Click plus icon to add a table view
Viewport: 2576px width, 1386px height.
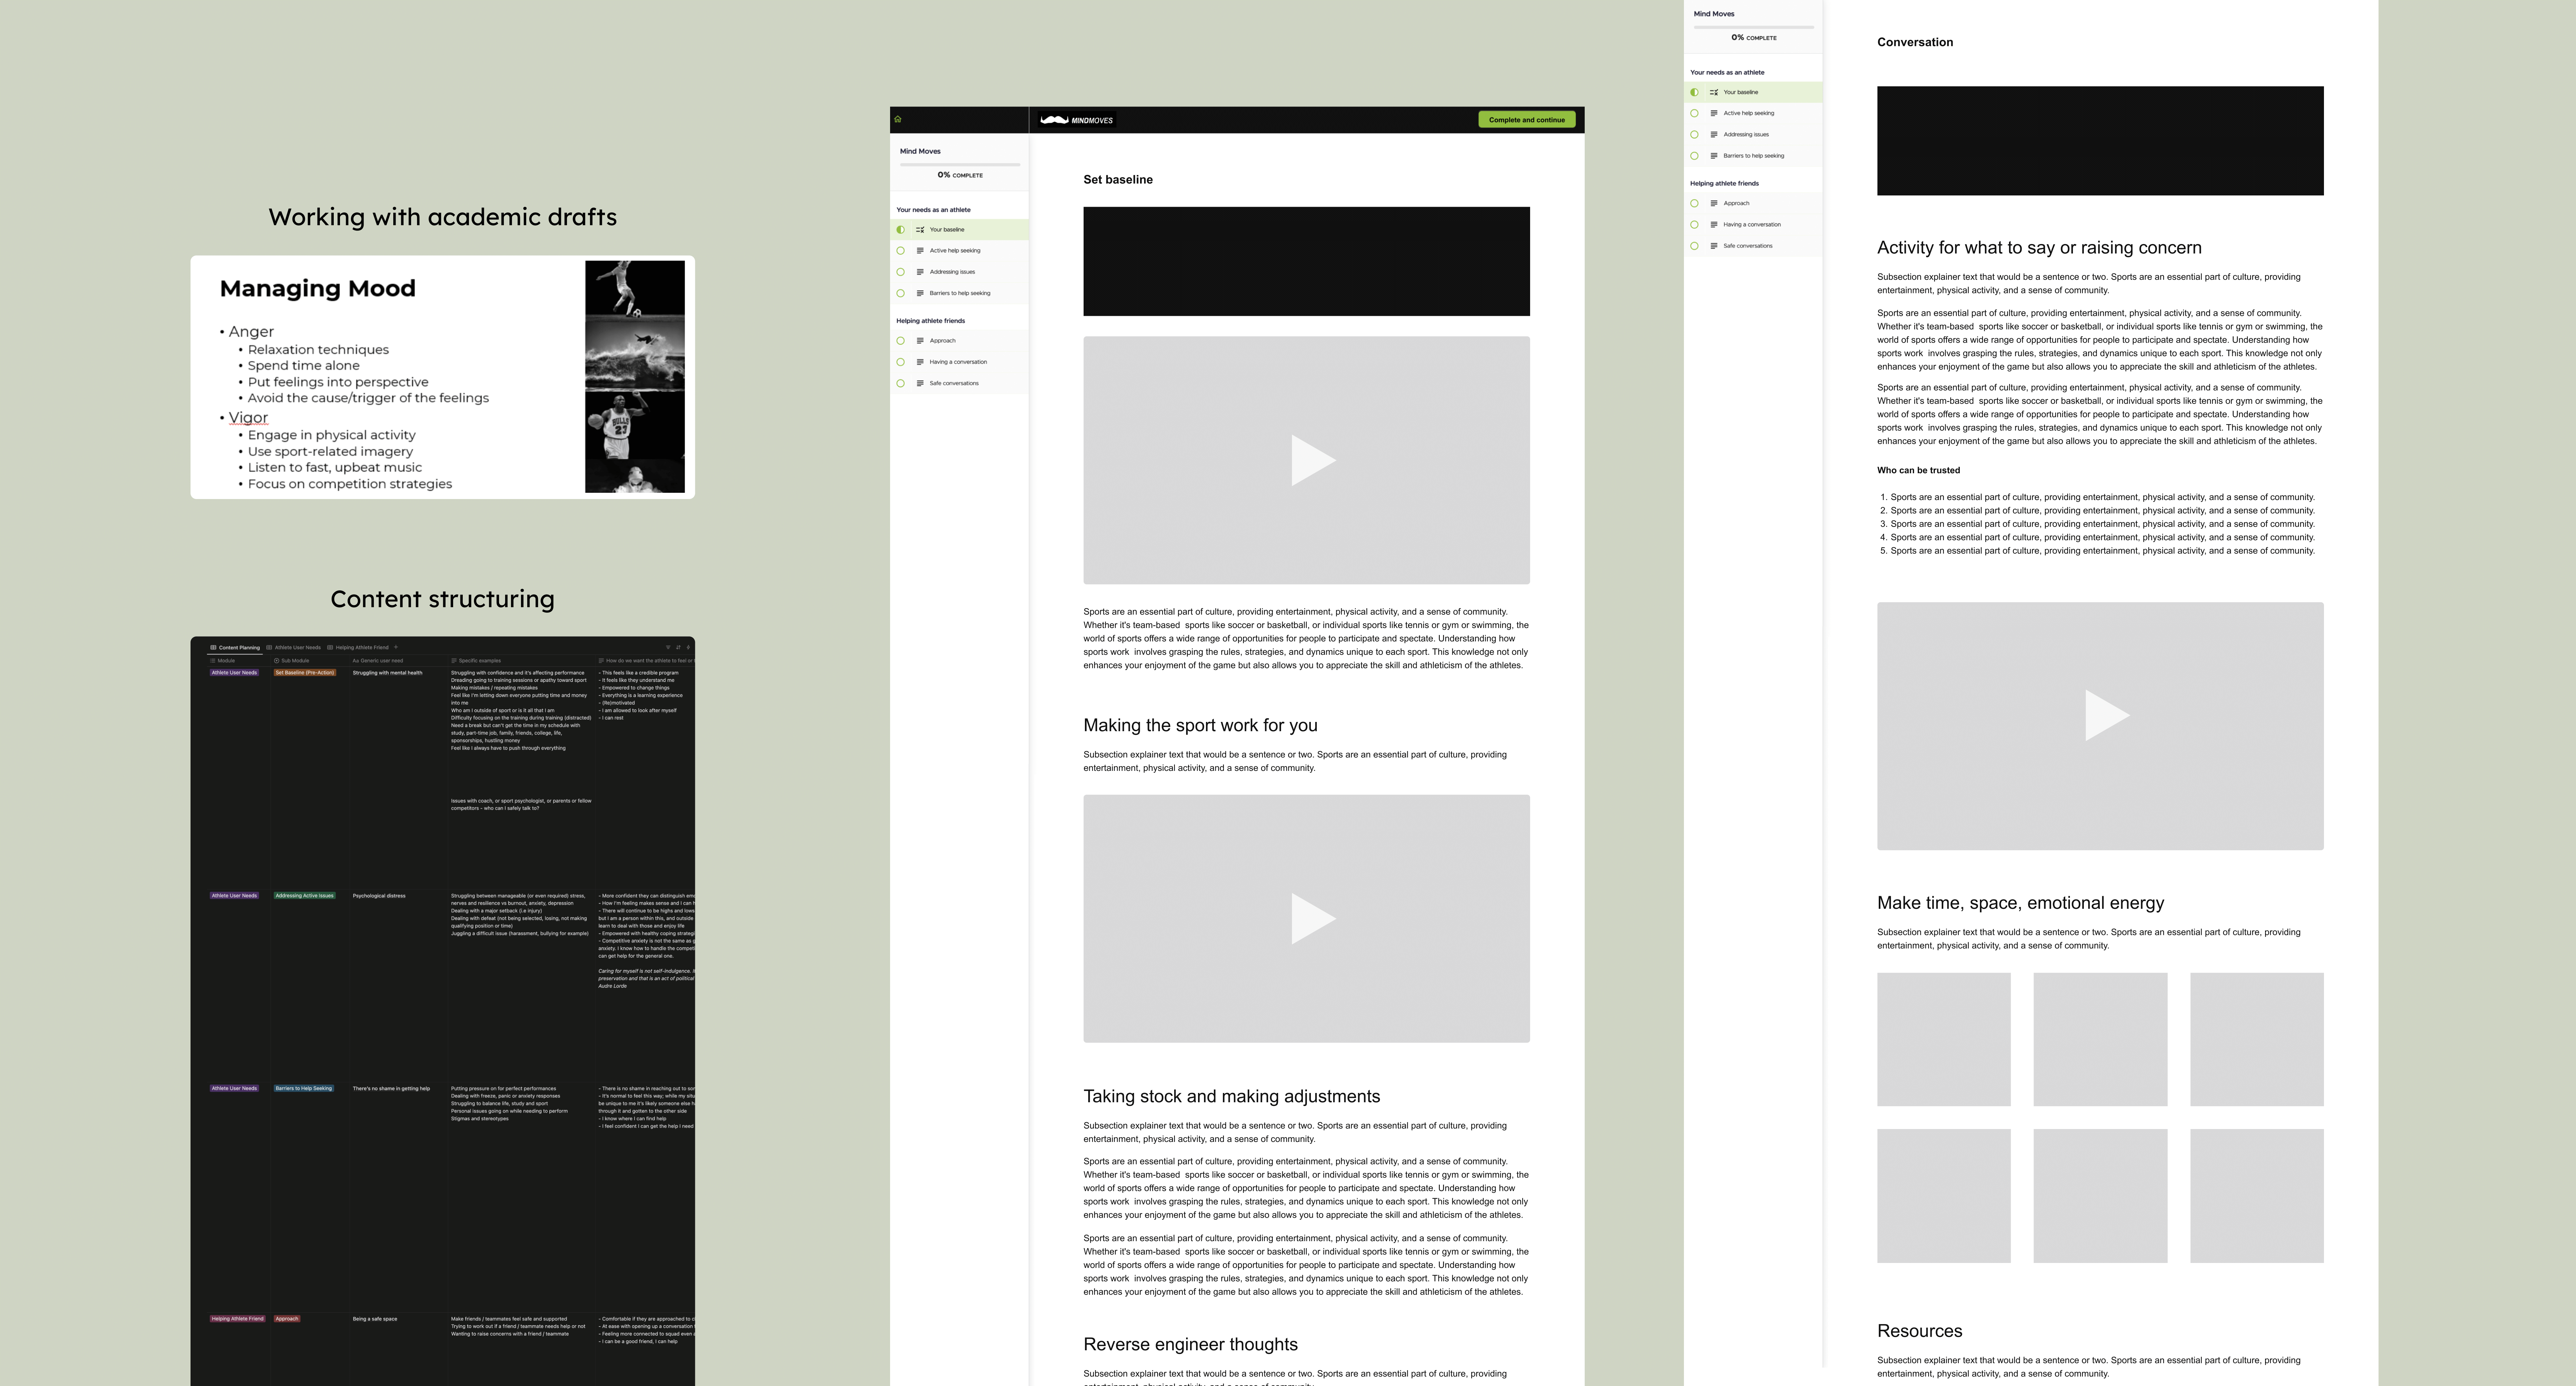[x=396, y=647]
